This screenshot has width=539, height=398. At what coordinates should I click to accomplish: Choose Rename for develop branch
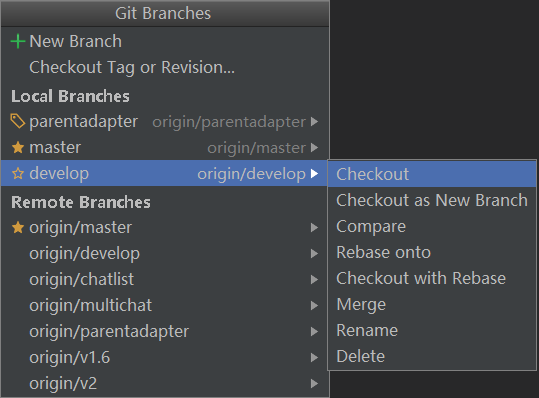(432, 330)
